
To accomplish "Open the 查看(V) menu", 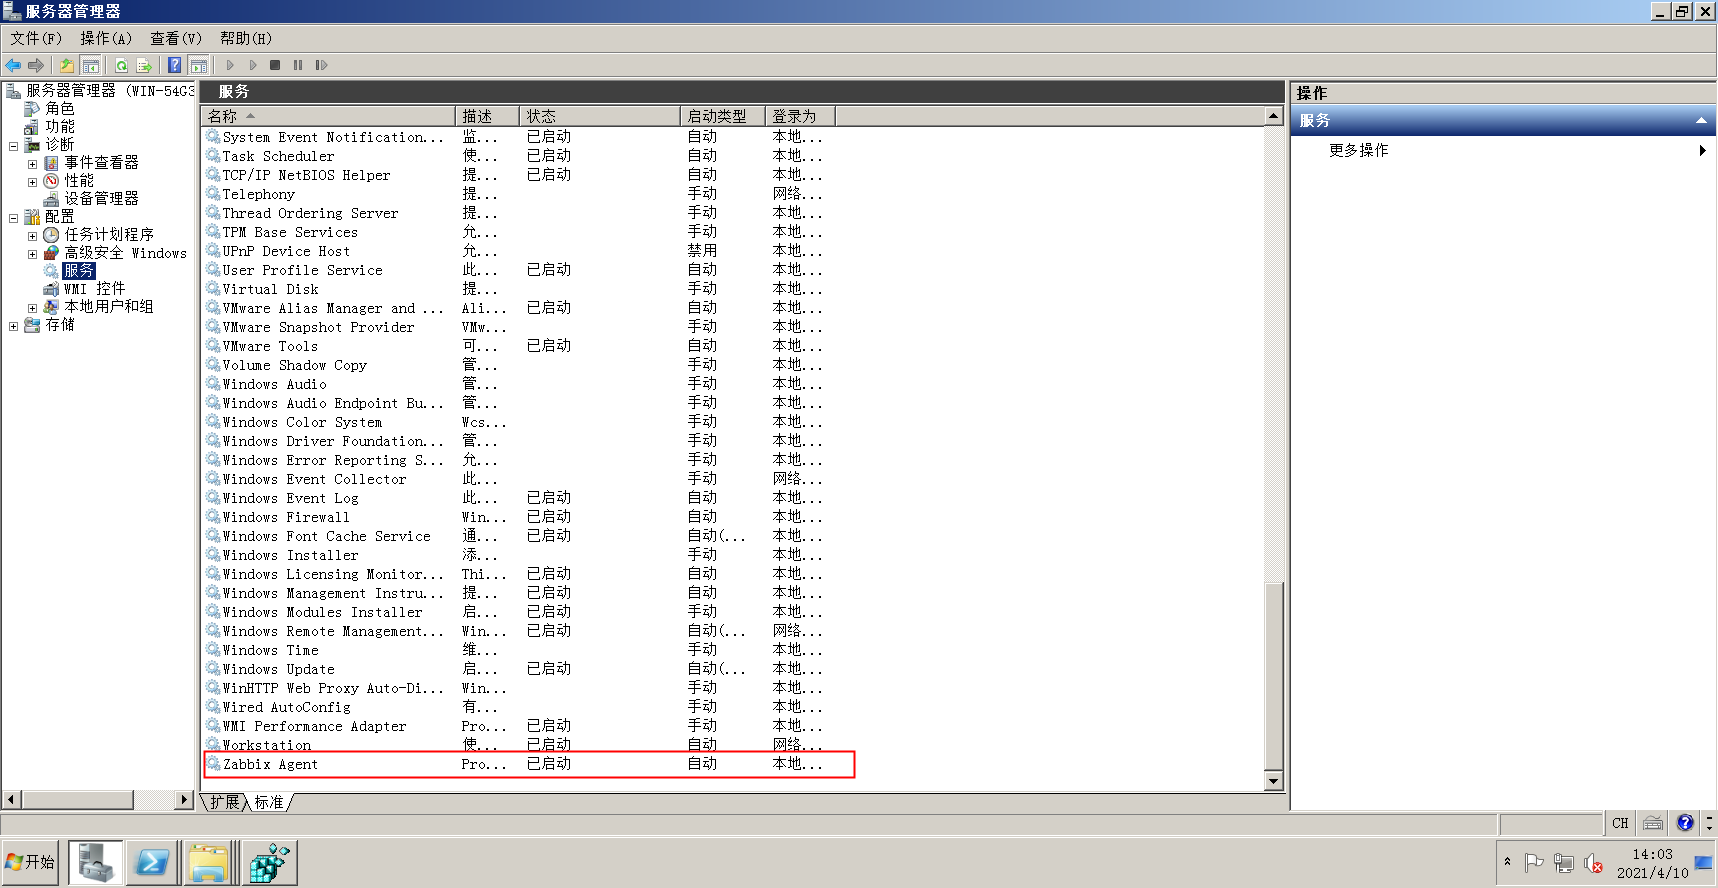I will point(176,38).
